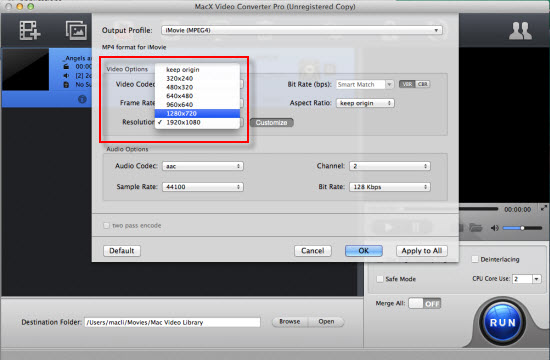Open the Channel dropdown
550x360 pixels.
coord(390,166)
